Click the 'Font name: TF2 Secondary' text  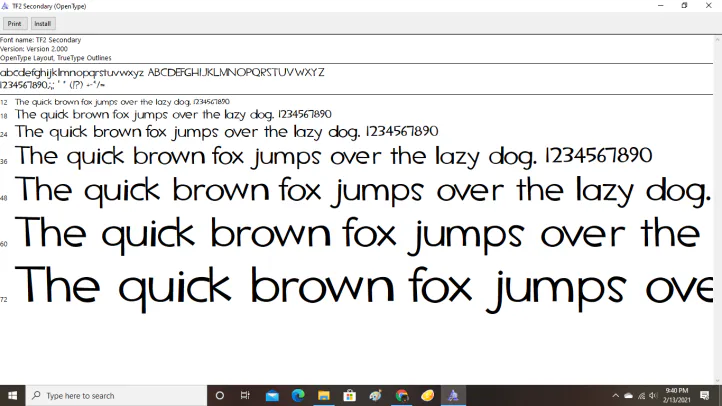[41, 40]
